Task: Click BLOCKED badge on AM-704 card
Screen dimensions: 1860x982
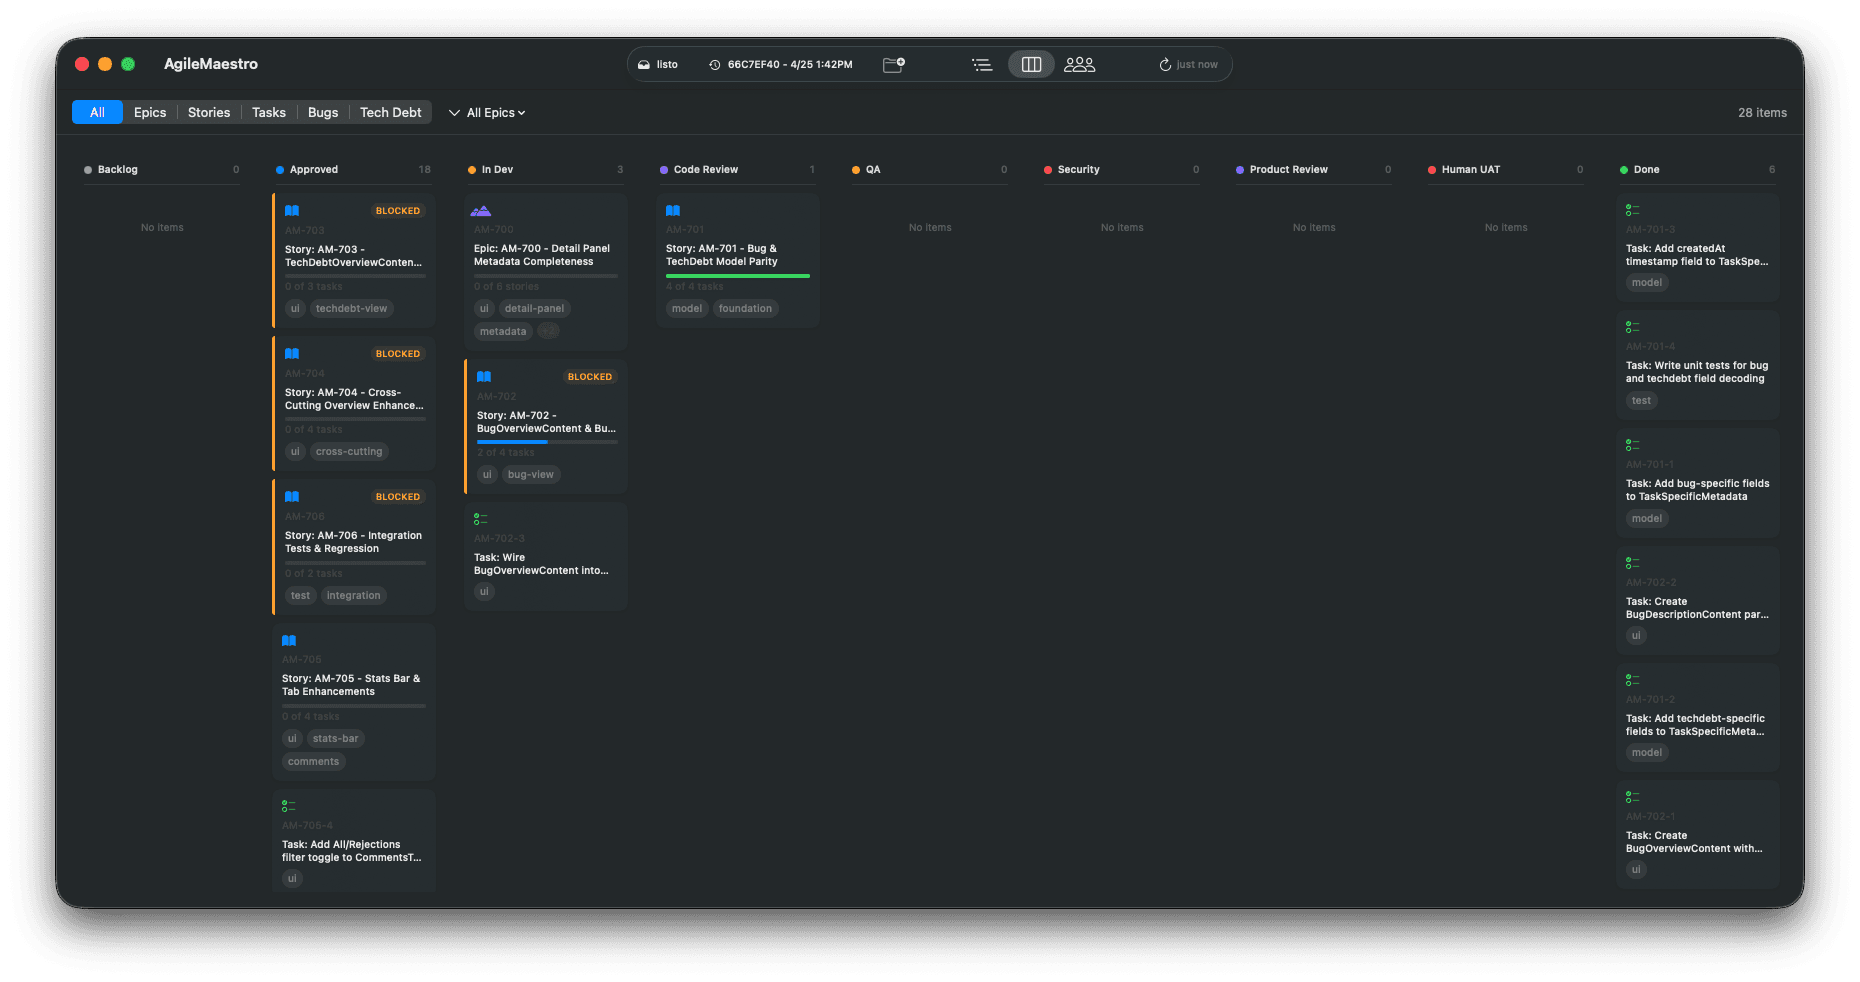Action: coord(398,354)
